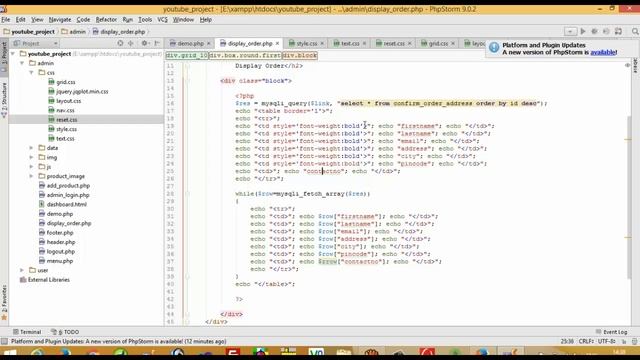Click the CRLF line separator indicator
The height and width of the screenshot is (360, 640).
[586, 341]
